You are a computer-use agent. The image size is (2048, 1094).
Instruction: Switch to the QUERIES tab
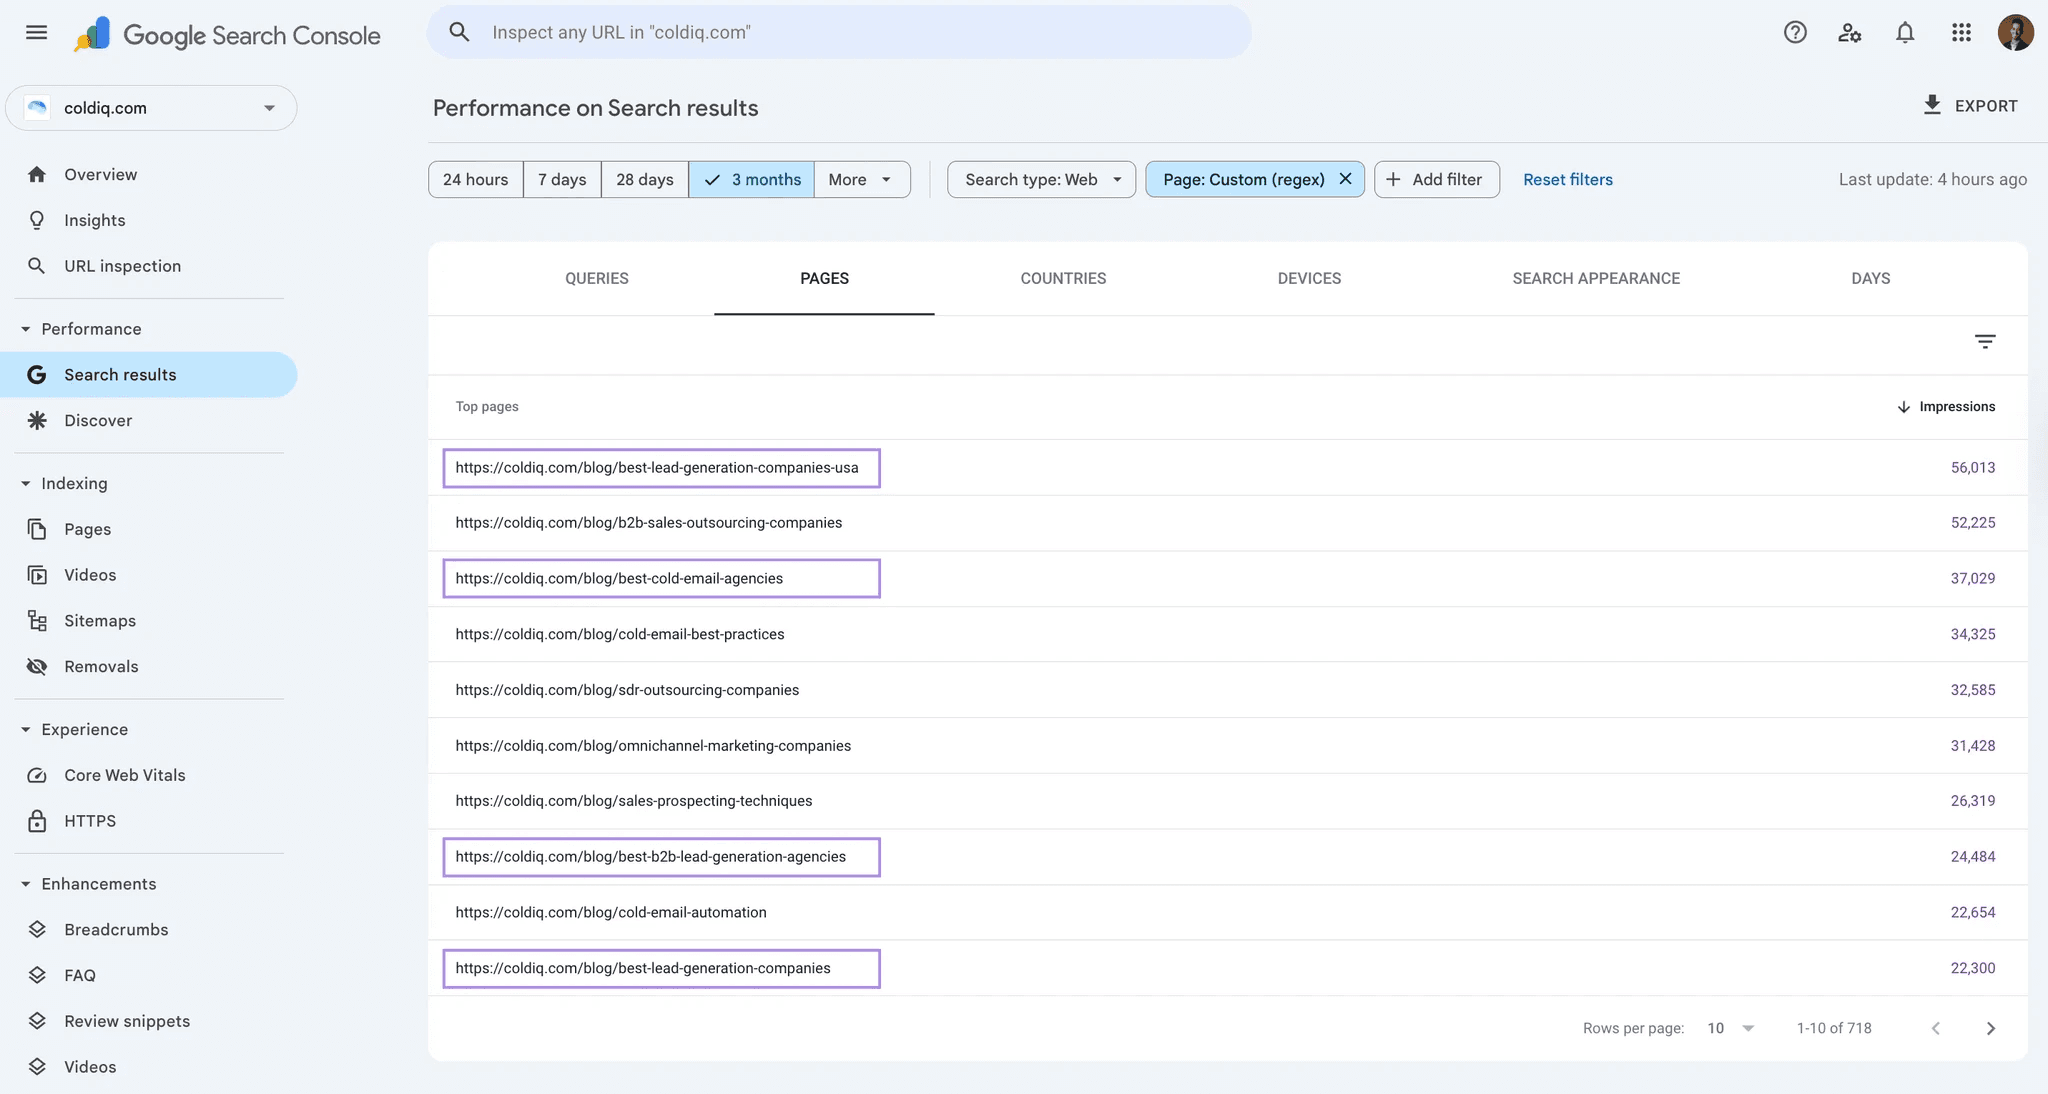pos(596,278)
